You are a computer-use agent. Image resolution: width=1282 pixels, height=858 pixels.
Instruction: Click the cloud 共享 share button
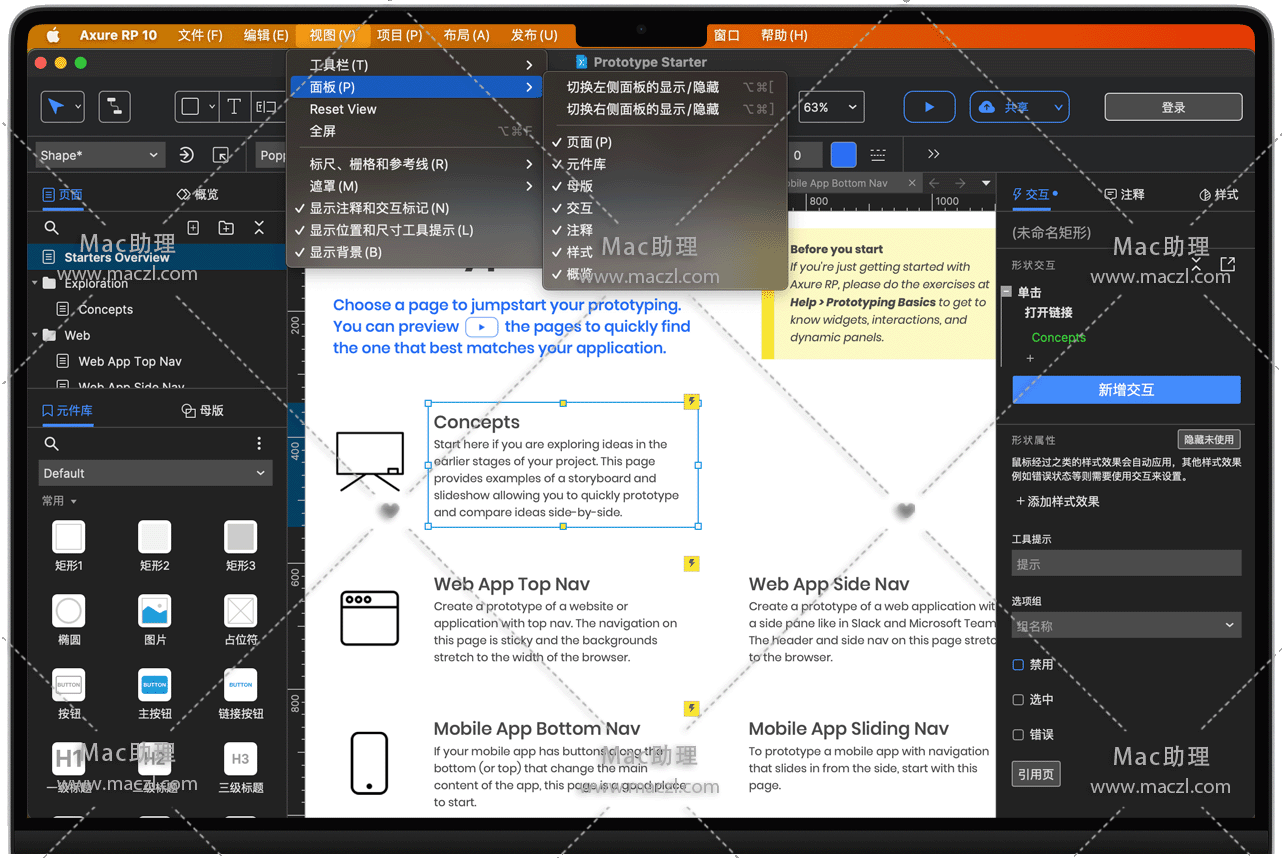[1019, 107]
